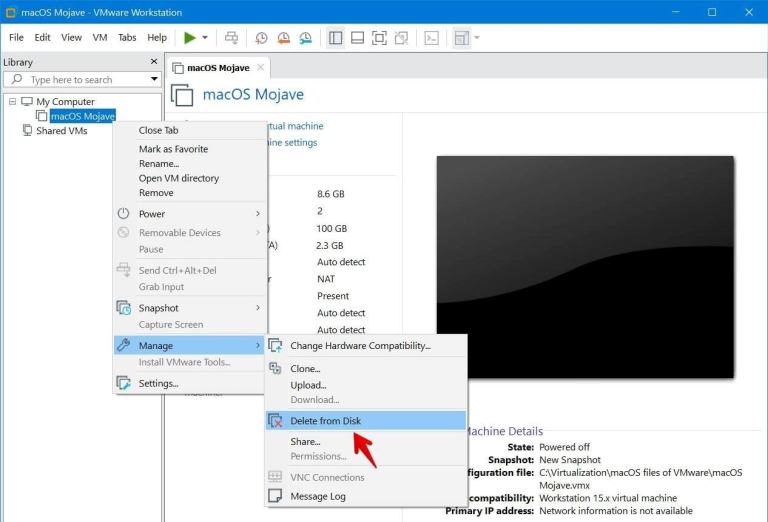Open the Help menu
Image resolution: width=768 pixels, height=522 pixels.
[x=157, y=38]
